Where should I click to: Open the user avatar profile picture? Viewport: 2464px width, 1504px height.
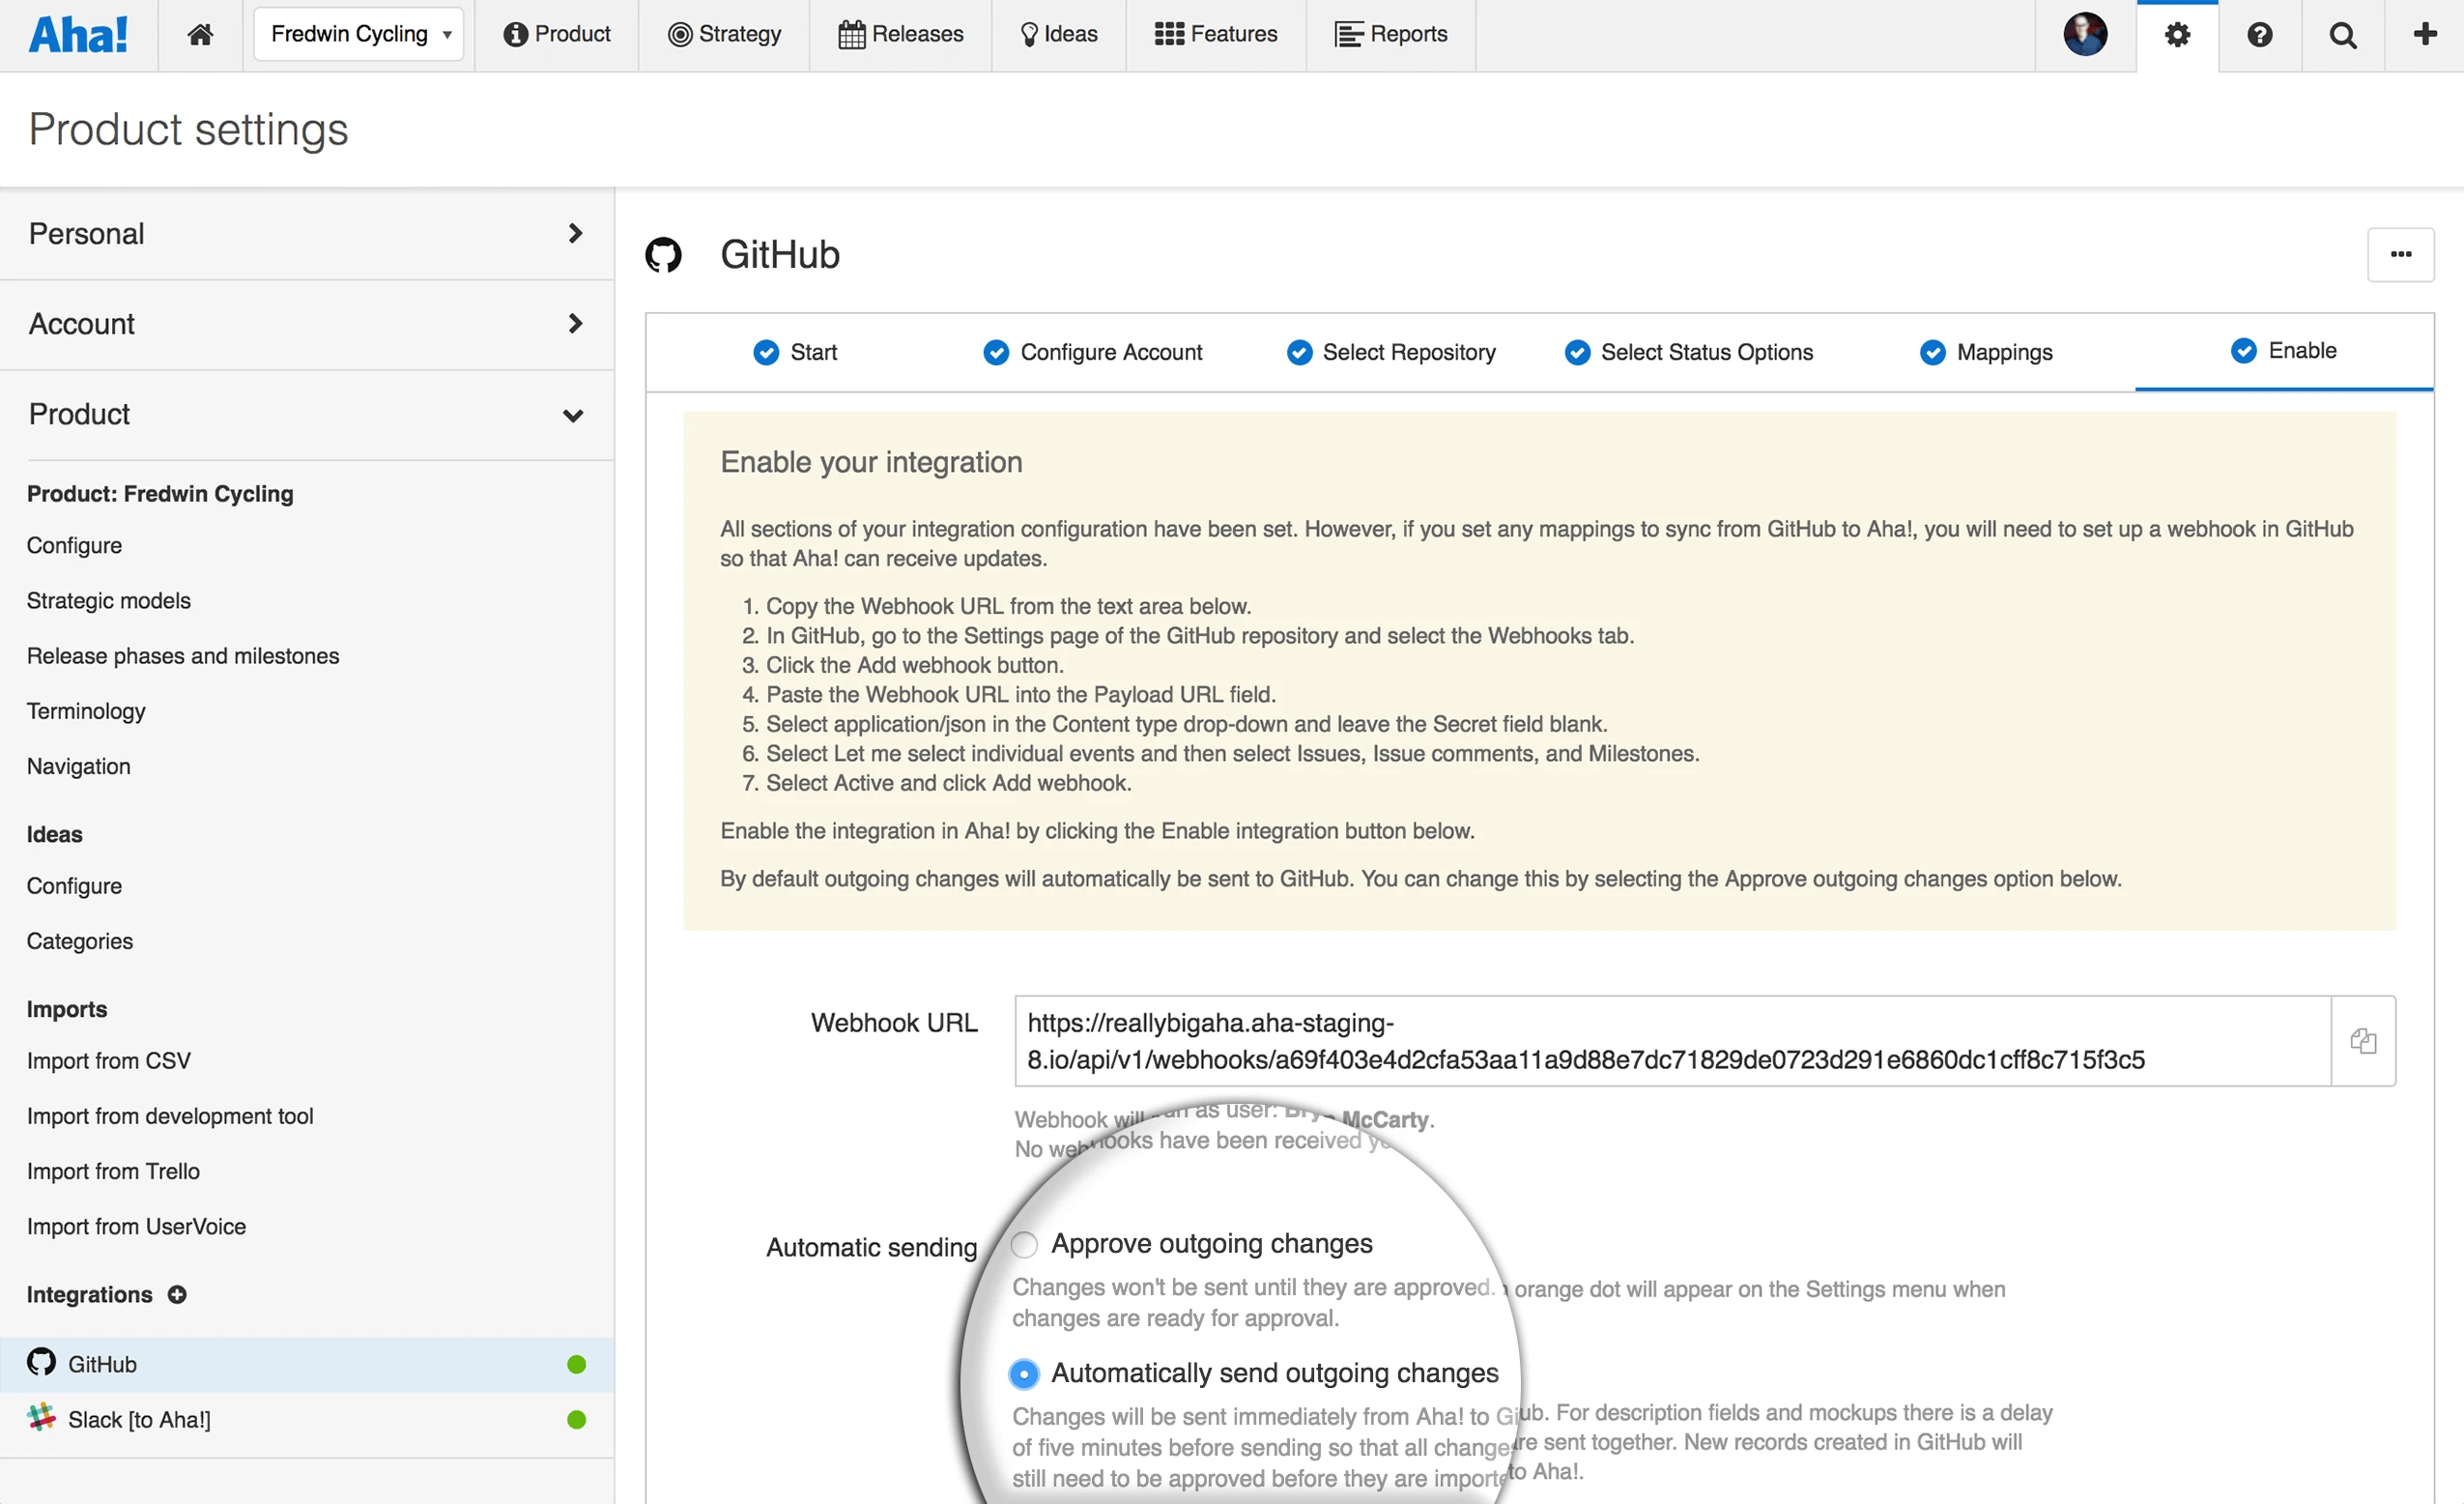click(2085, 35)
